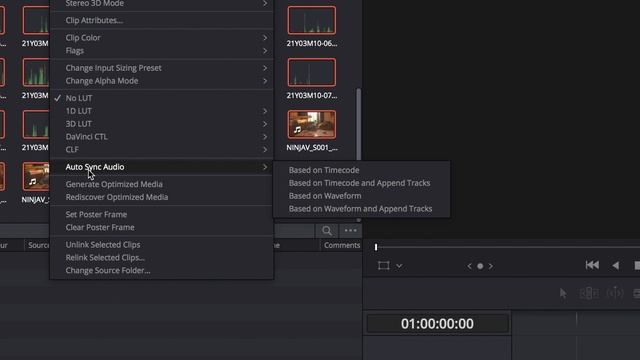Viewport: 640px width, 360px height.
Task: Click the viewer playhead scrubber handle
Action: [376, 247]
